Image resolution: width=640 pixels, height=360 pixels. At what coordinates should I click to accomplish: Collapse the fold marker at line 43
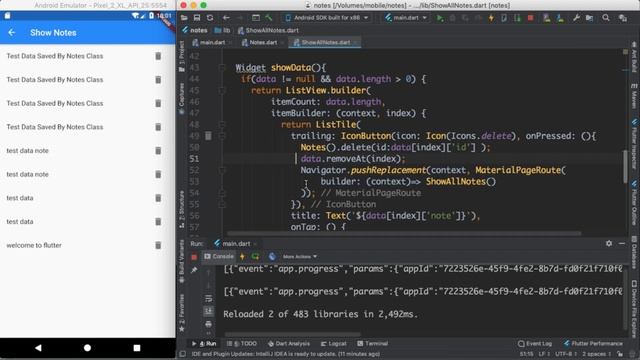[x=222, y=68]
